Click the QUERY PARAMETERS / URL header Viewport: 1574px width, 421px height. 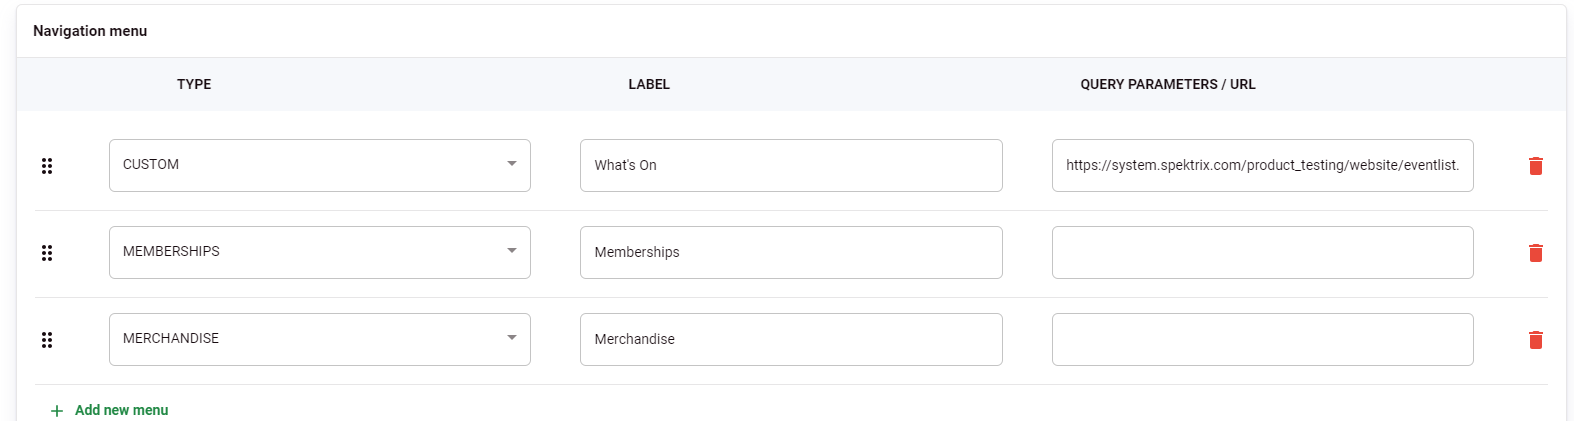(x=1168, y=84)
